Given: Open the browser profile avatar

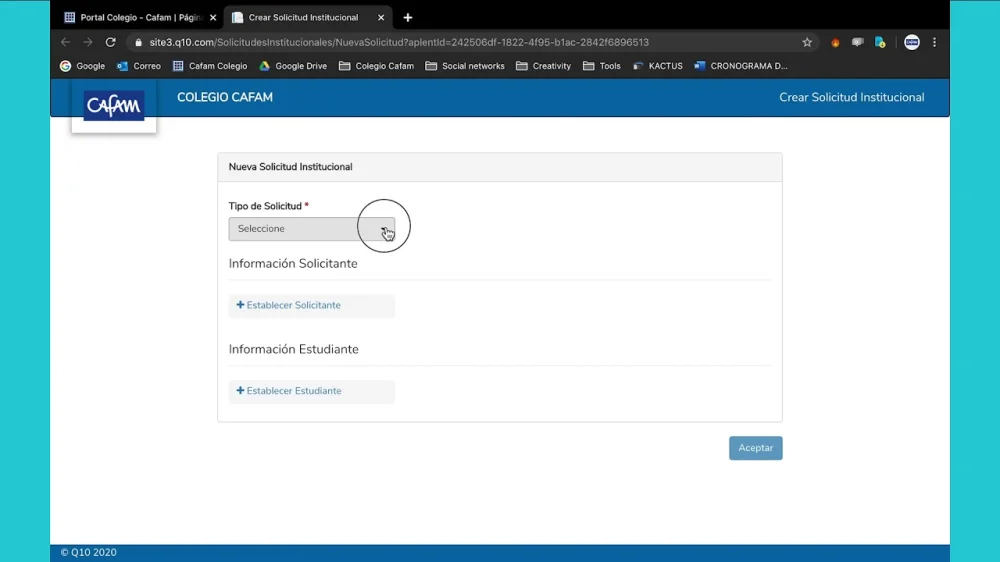Looking at the screenshot, I should [x=911, y=42].
